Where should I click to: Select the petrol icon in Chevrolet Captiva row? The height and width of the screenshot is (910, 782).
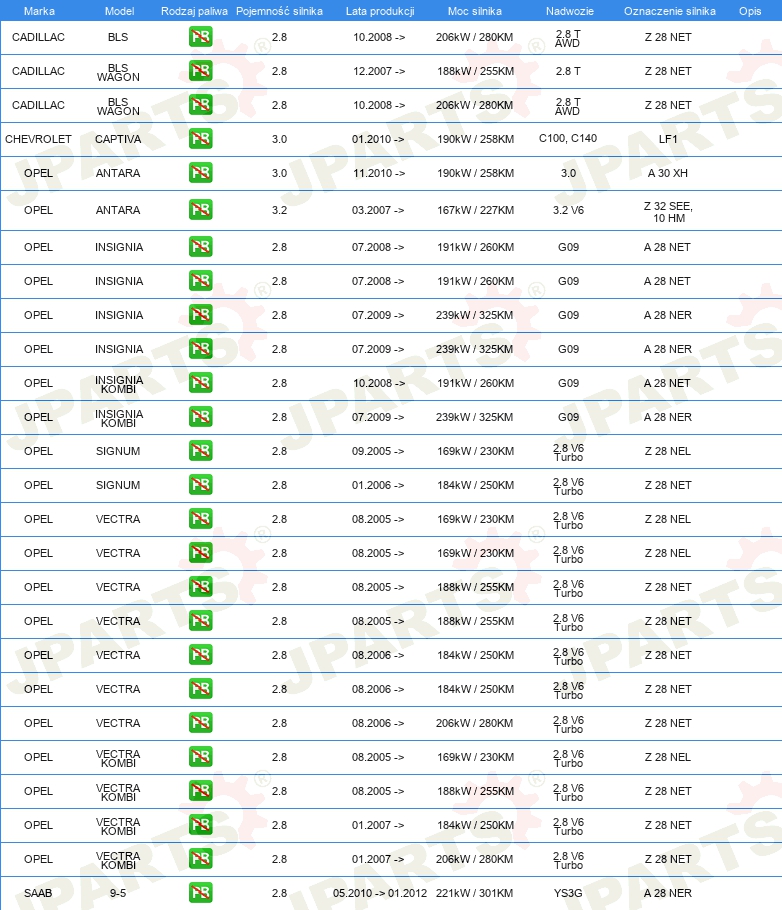pyautogui.click(x=200, y=139)
